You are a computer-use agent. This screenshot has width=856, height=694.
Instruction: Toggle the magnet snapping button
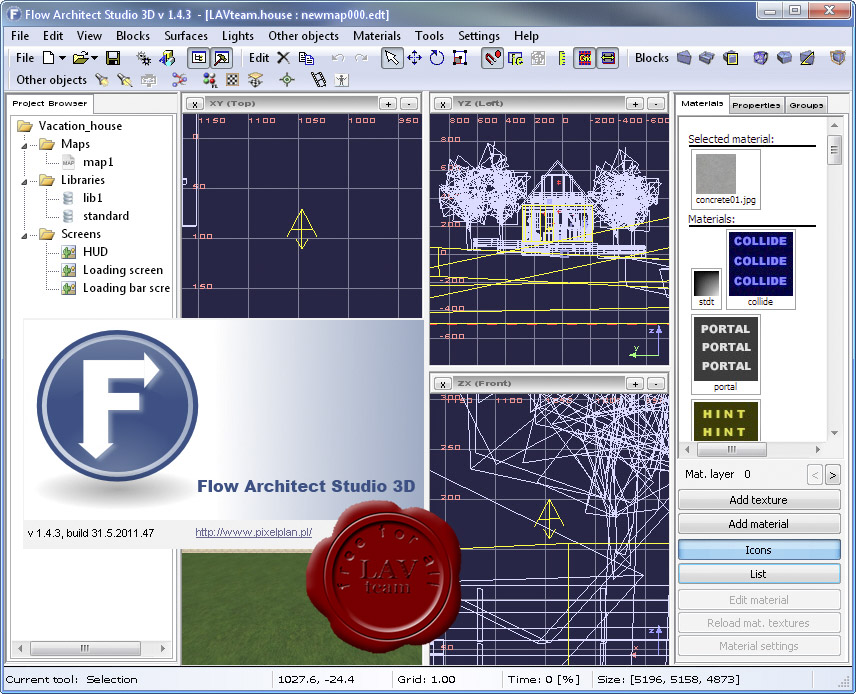click(x=492, y=58)
